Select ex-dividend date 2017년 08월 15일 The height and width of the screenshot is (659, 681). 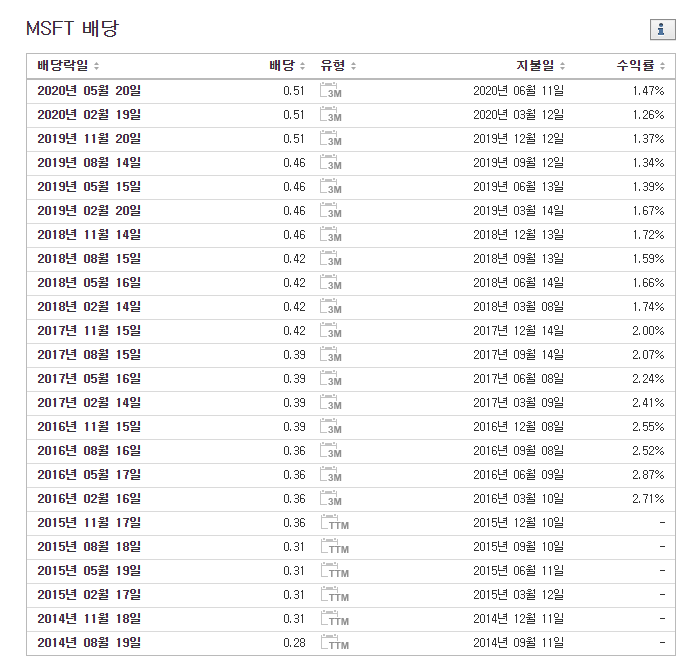coord(89,354)
